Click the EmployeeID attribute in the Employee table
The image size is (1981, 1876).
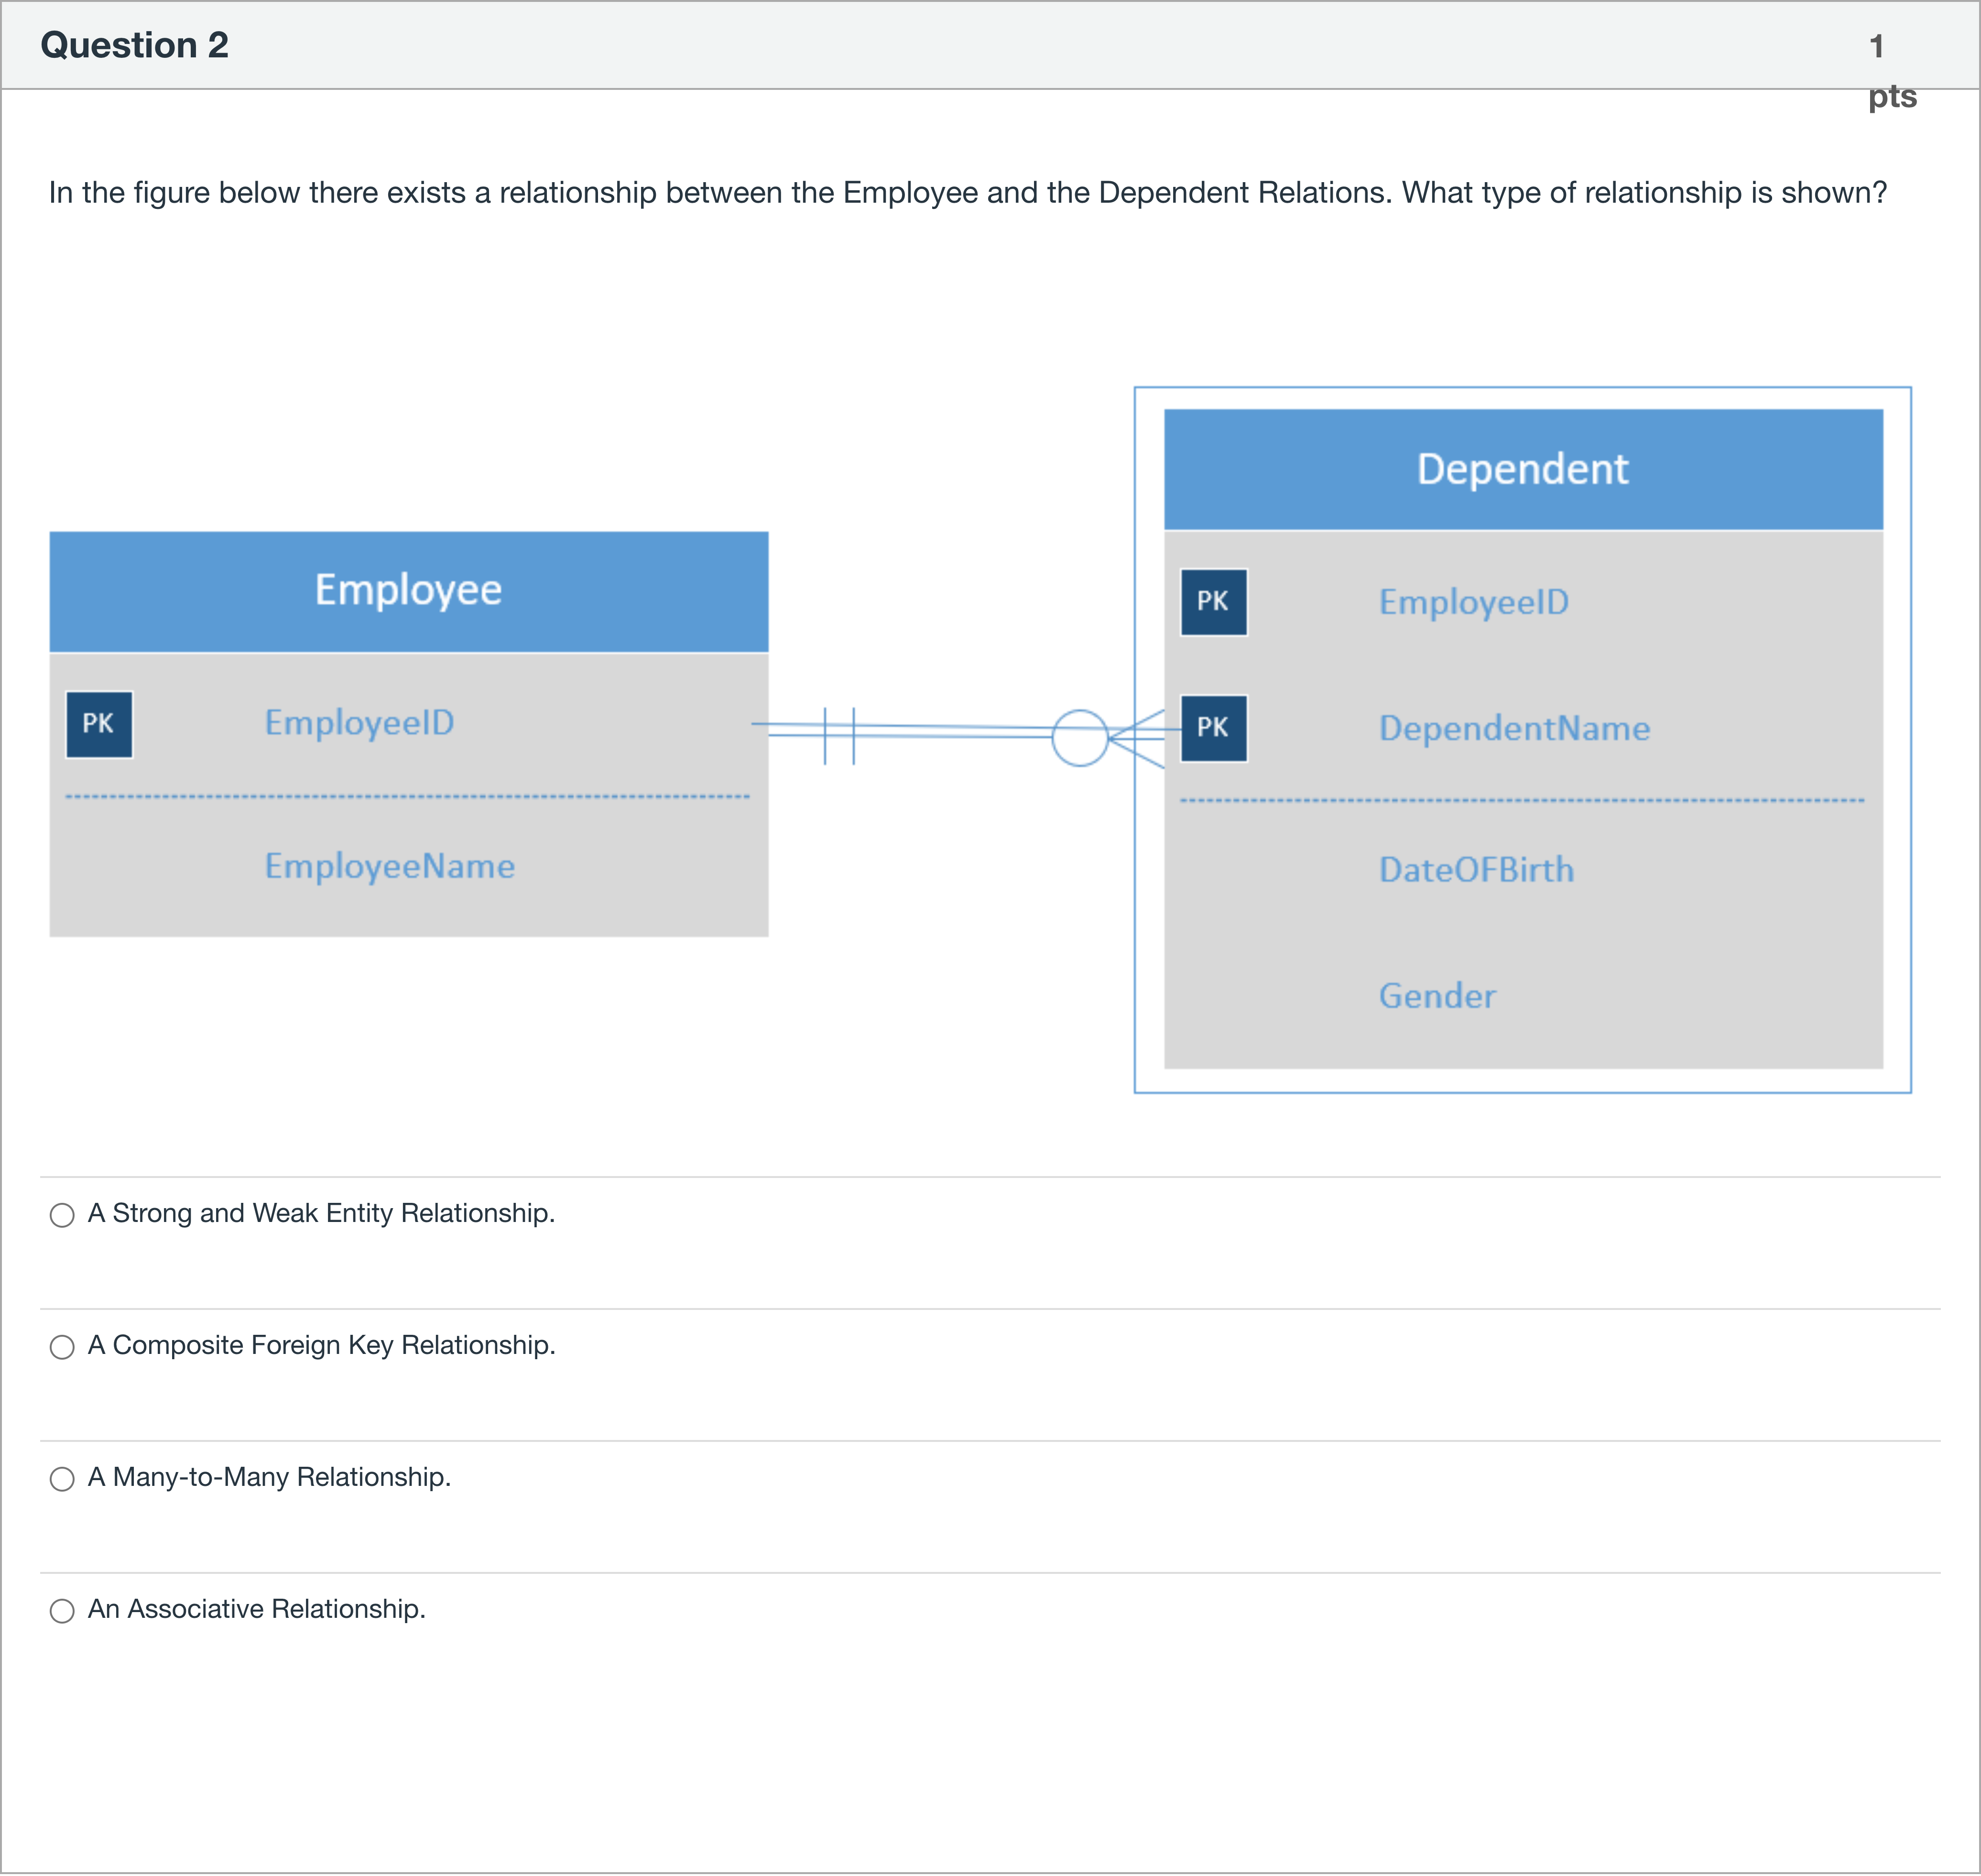[359, 723]
